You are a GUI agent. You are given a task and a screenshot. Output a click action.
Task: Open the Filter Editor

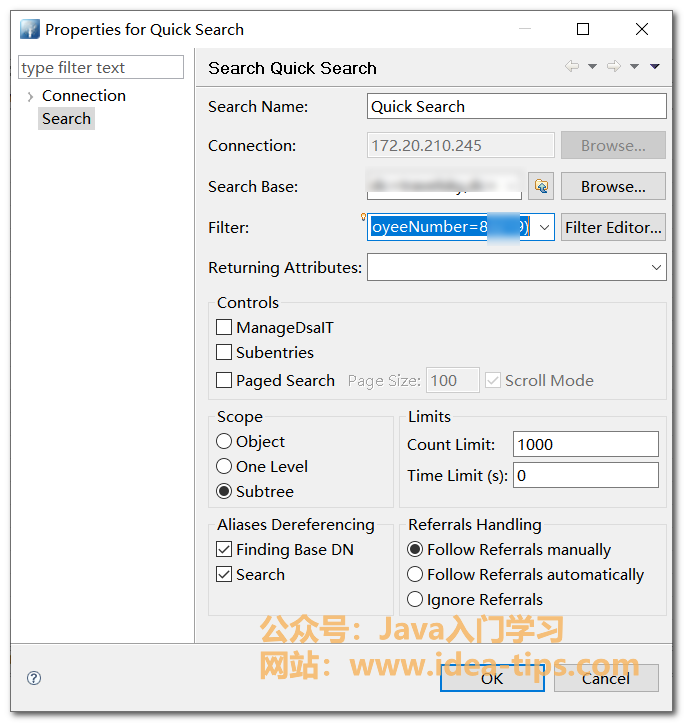pos(613,227)
